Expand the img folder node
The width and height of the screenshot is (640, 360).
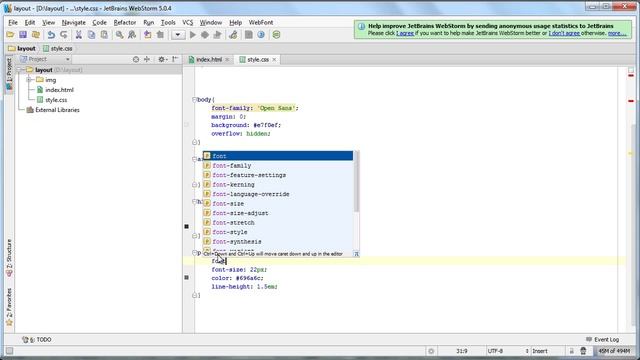click(x=29, y=80)
